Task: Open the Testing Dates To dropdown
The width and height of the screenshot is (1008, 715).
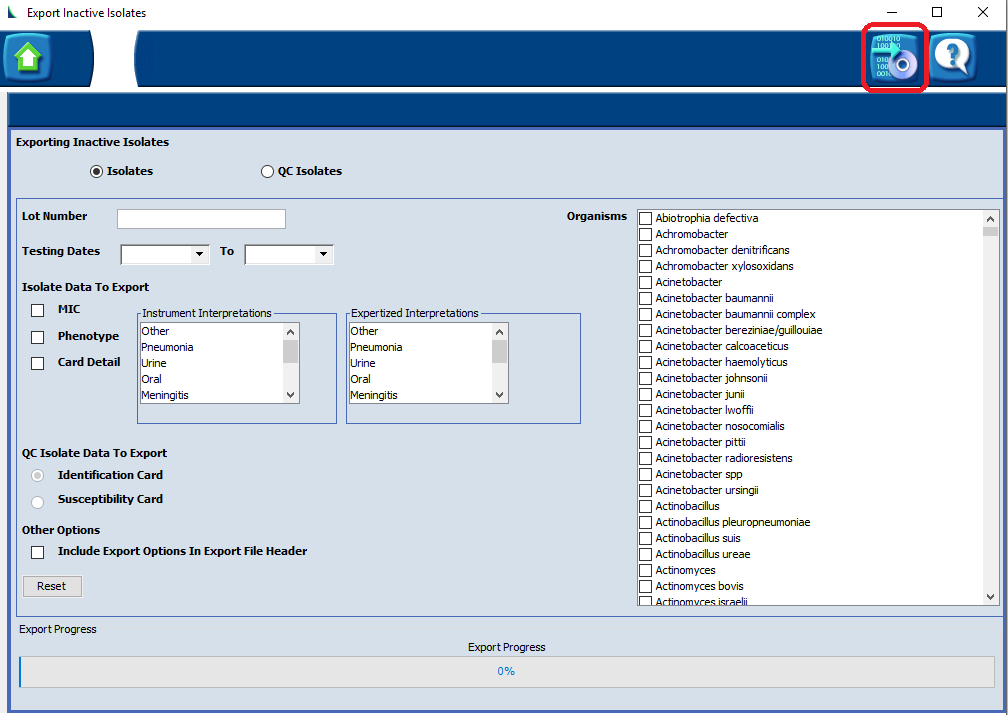Action: (x=323, y=254)
